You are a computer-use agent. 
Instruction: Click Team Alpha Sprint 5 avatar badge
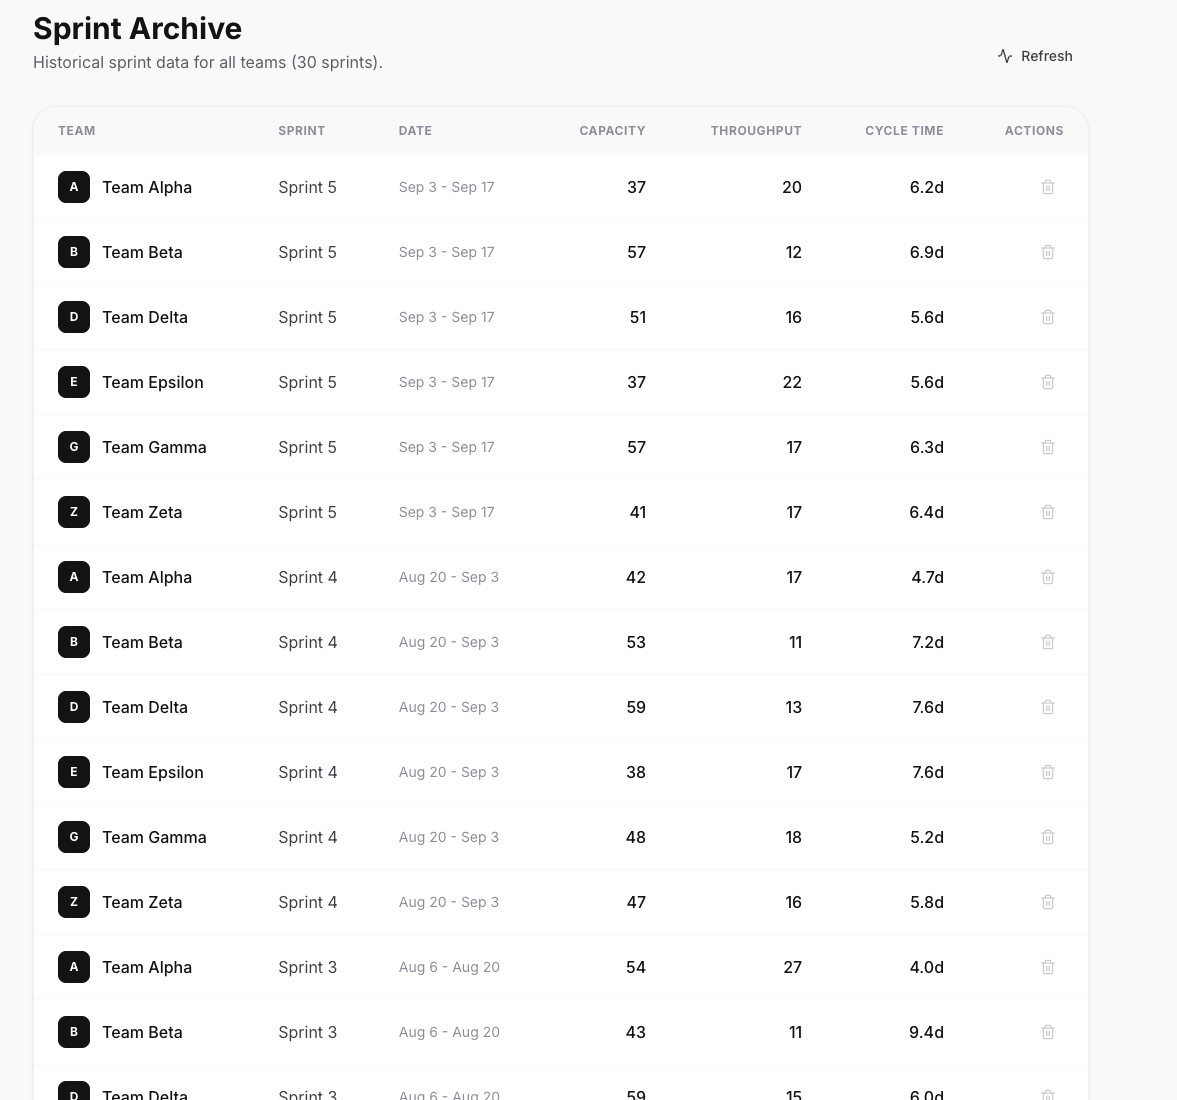[x=74, y=187]
